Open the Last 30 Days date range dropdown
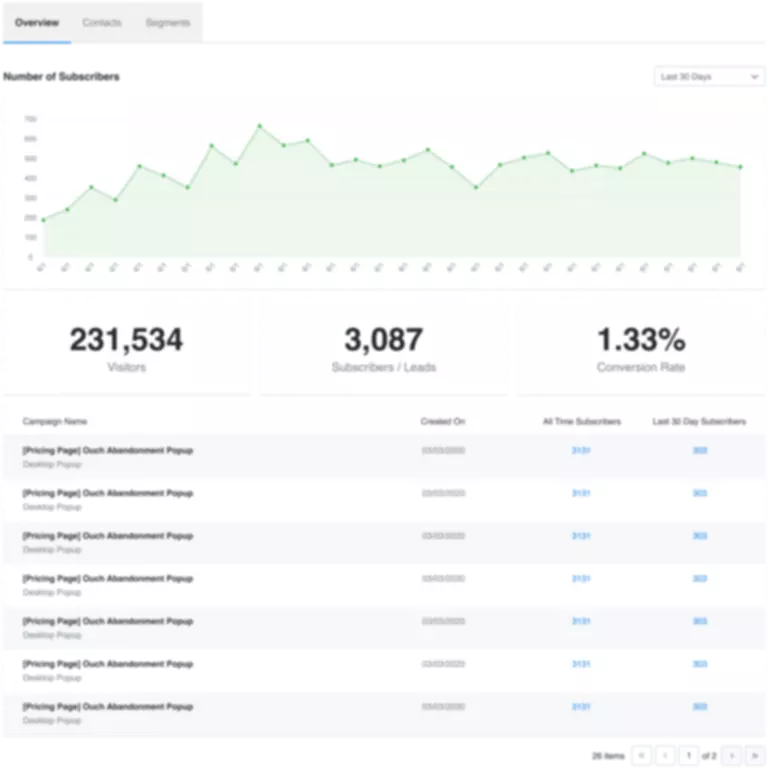 coord(708,77)
